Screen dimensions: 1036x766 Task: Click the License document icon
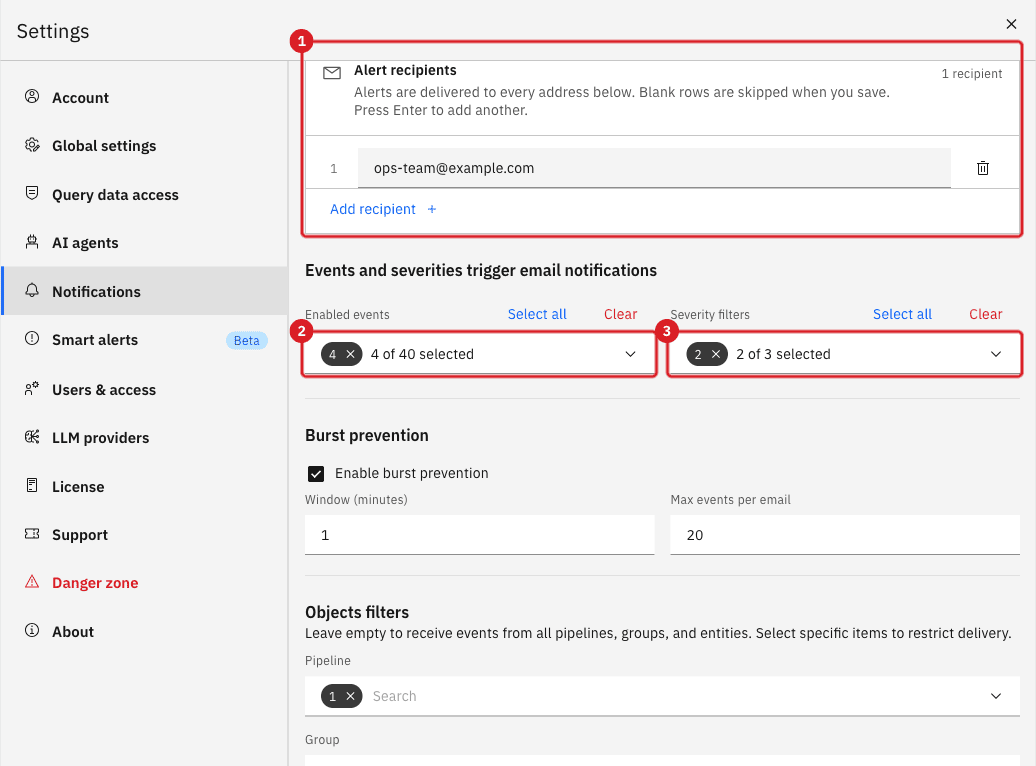32,485
